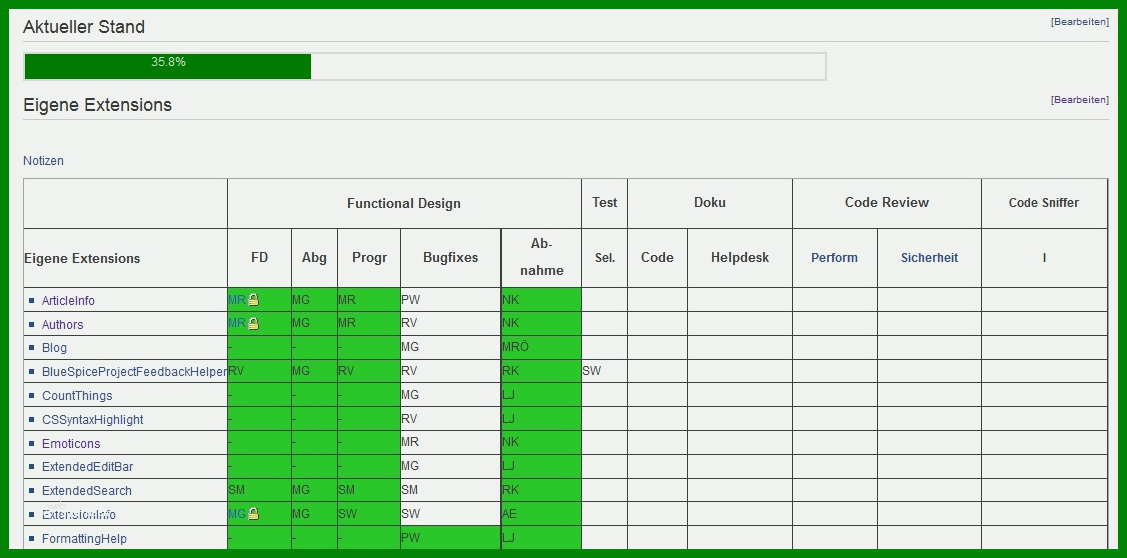
Task: Open the BlueSpiceProjectFeedbackHelper link
Action: pyautogui.click(x=134, y=372)
